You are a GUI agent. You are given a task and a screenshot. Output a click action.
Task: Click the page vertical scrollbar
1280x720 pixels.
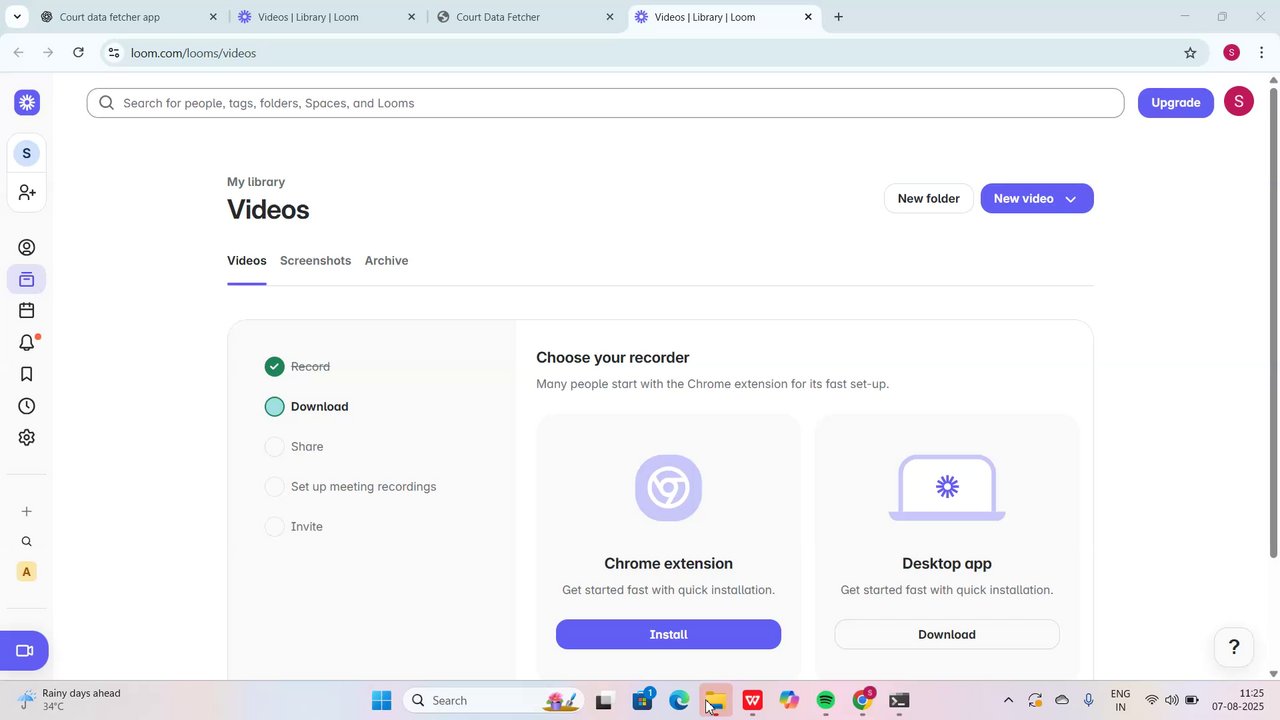[1273, 323]
